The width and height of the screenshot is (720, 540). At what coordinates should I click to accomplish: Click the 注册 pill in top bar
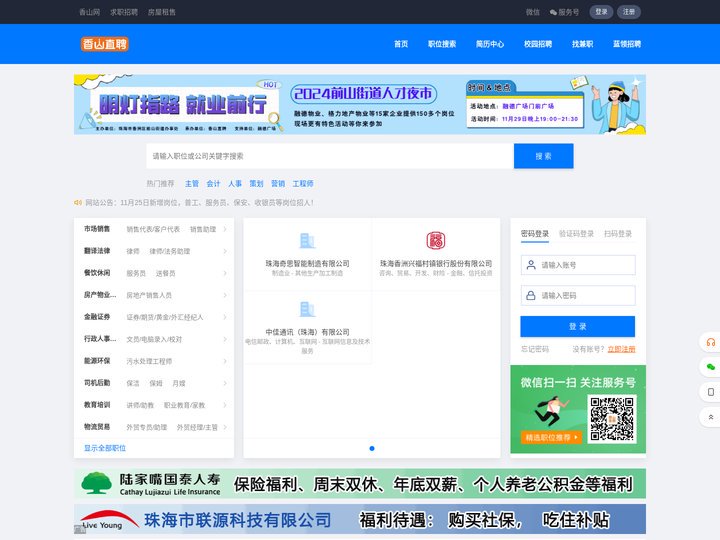(629, 12)
